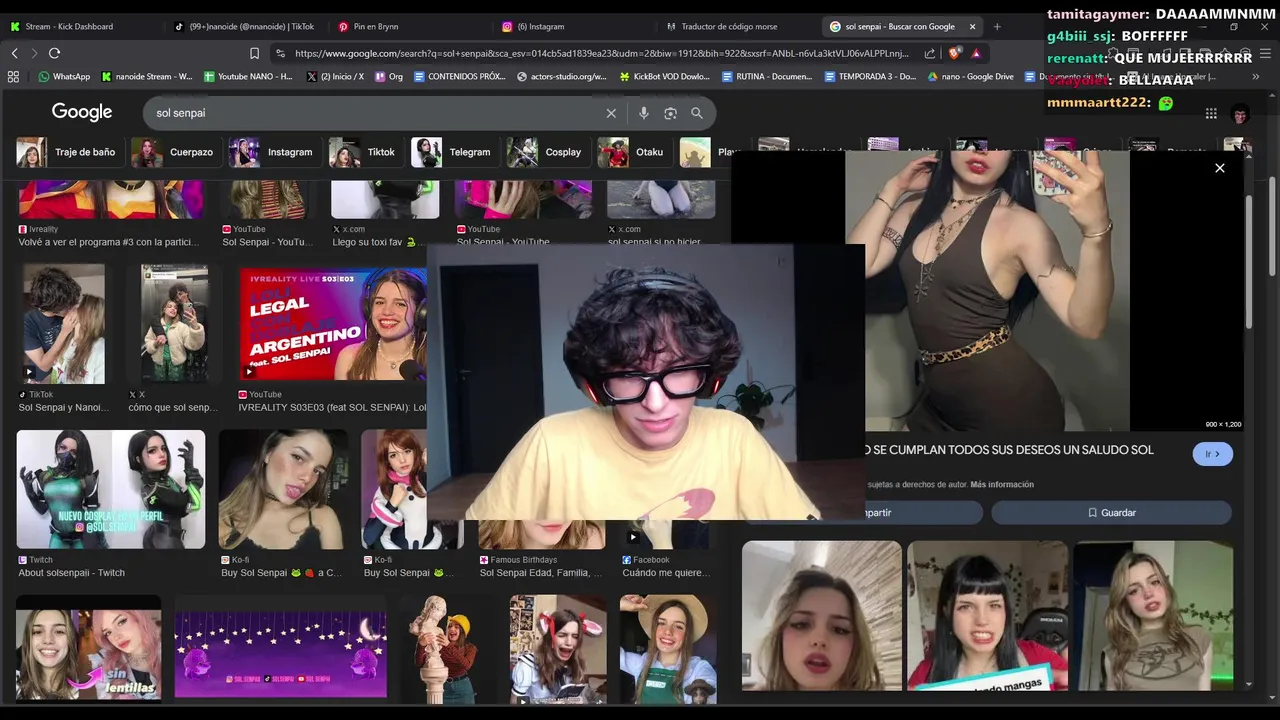Open the Google account profile avatar
Screen dimensions: 1280x720
(x=1240, y=114)
